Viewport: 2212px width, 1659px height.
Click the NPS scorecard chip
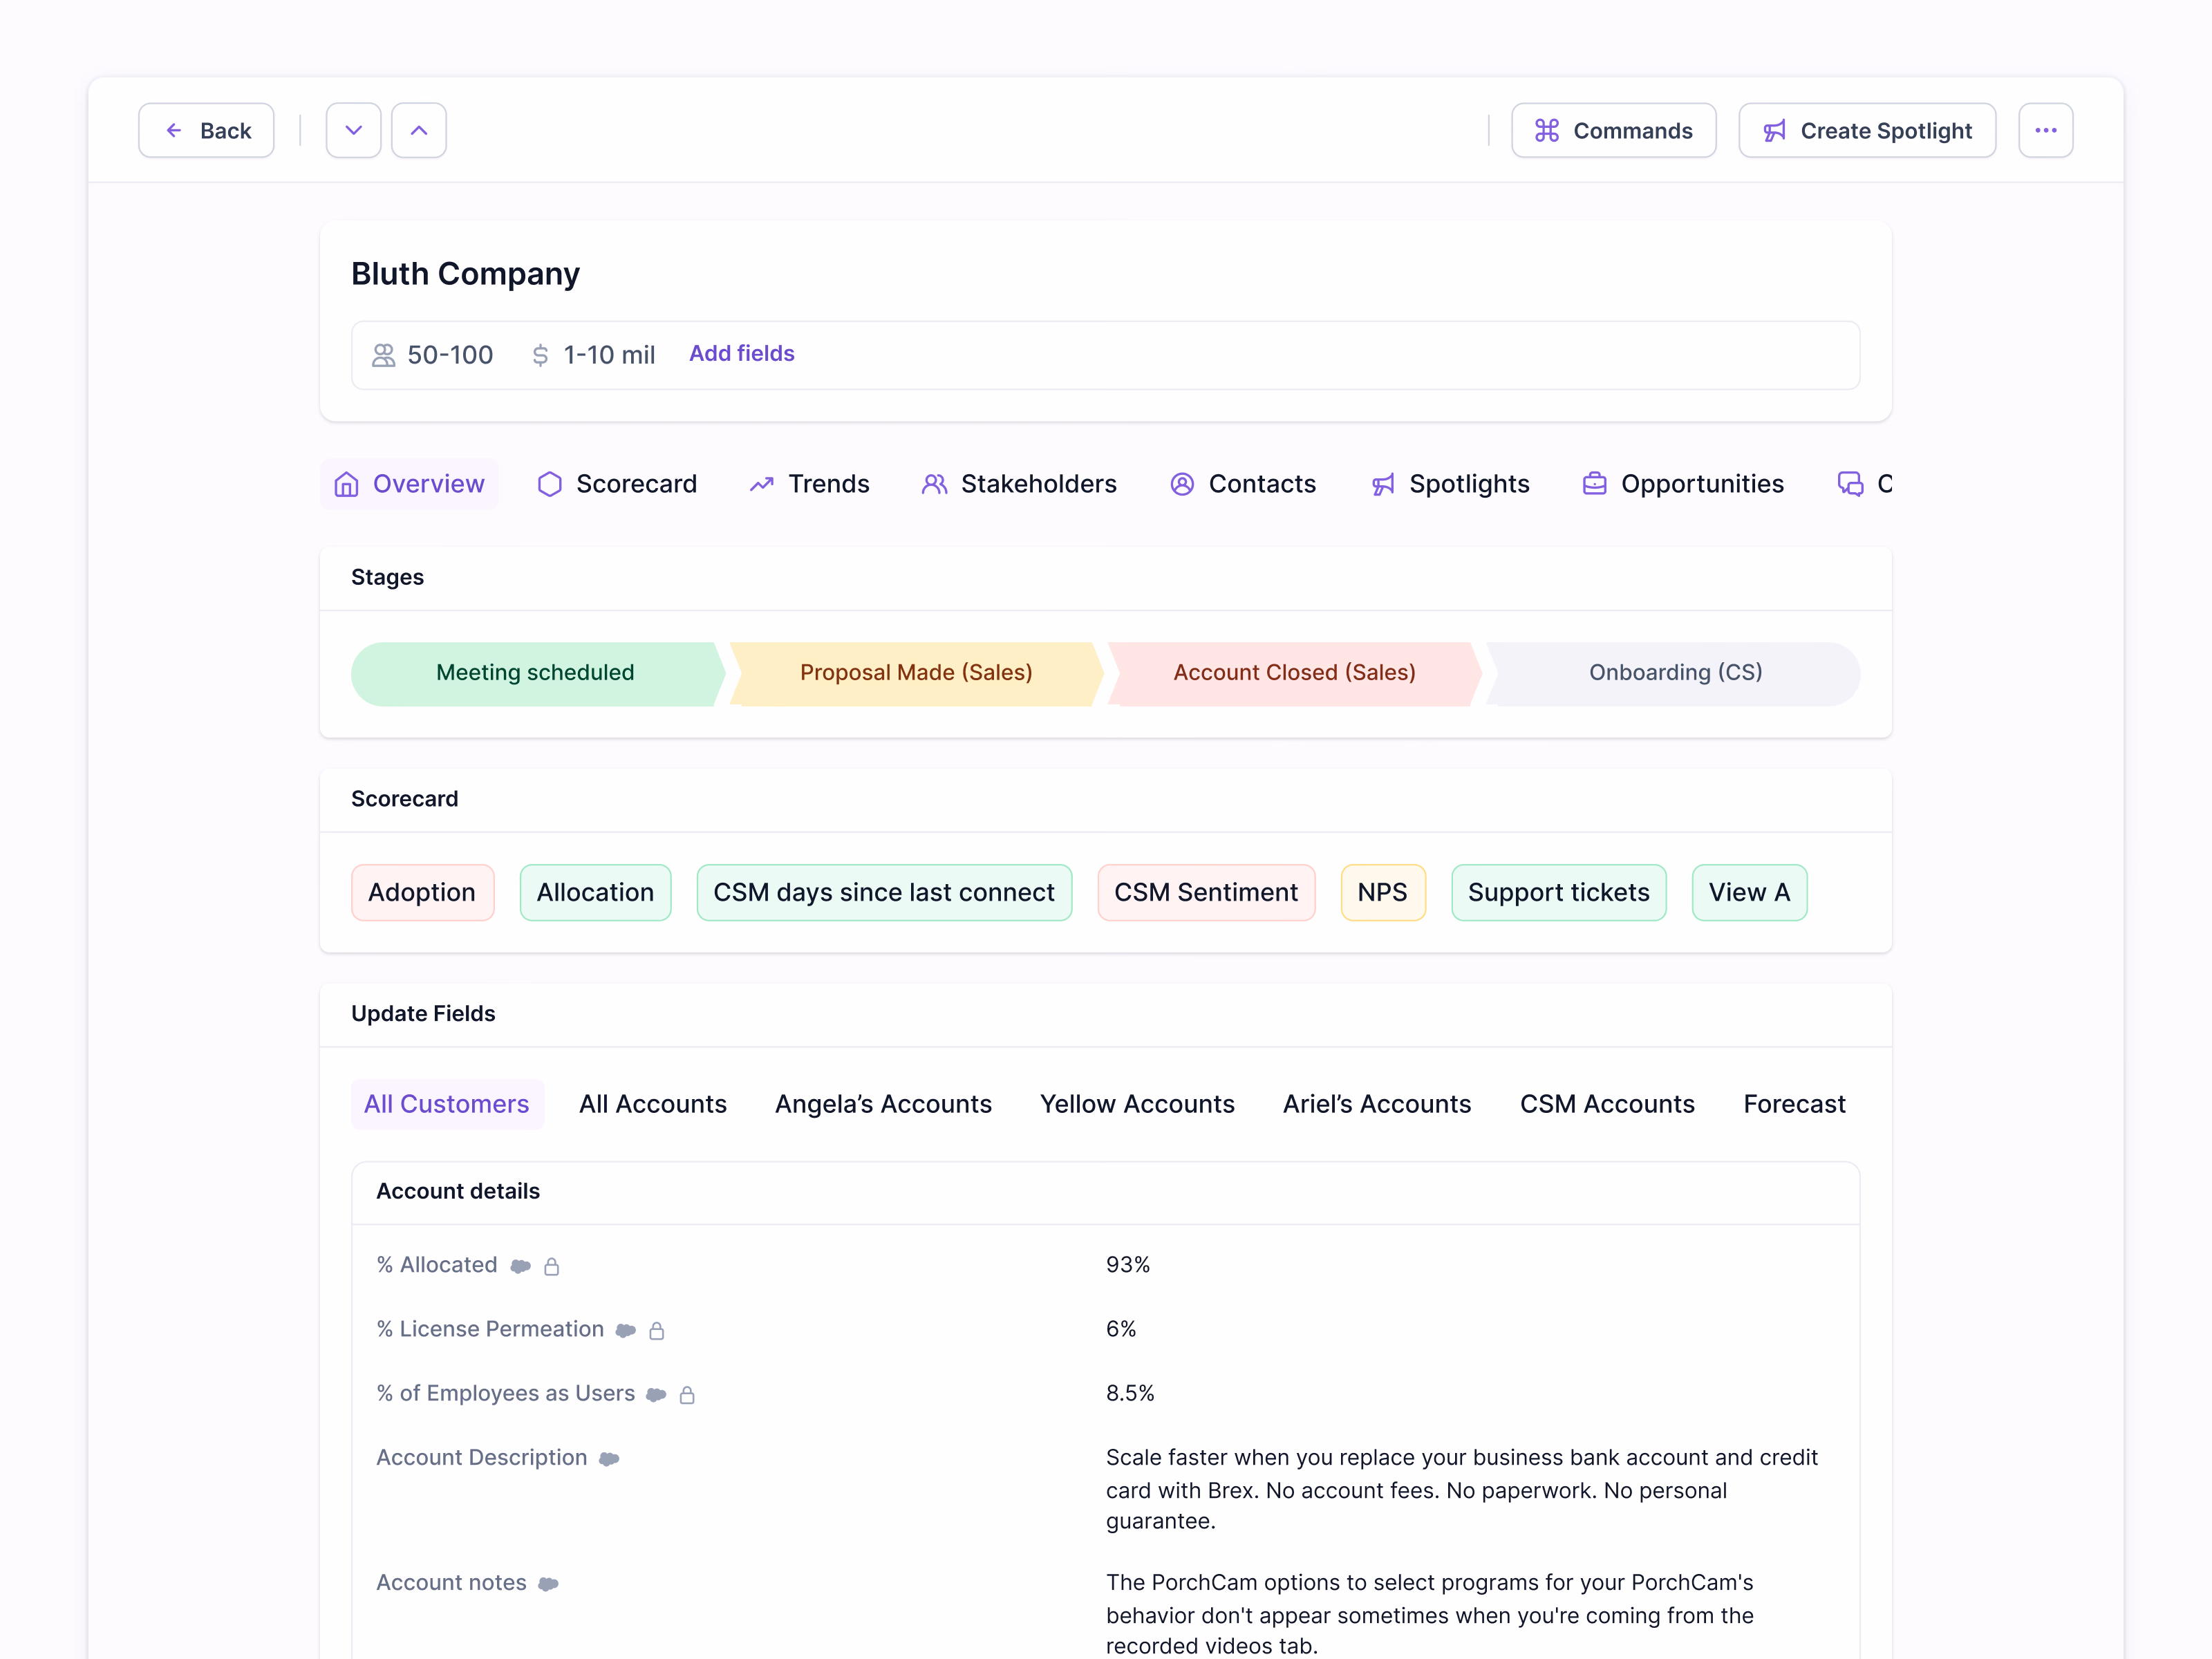coord(1383,892)
